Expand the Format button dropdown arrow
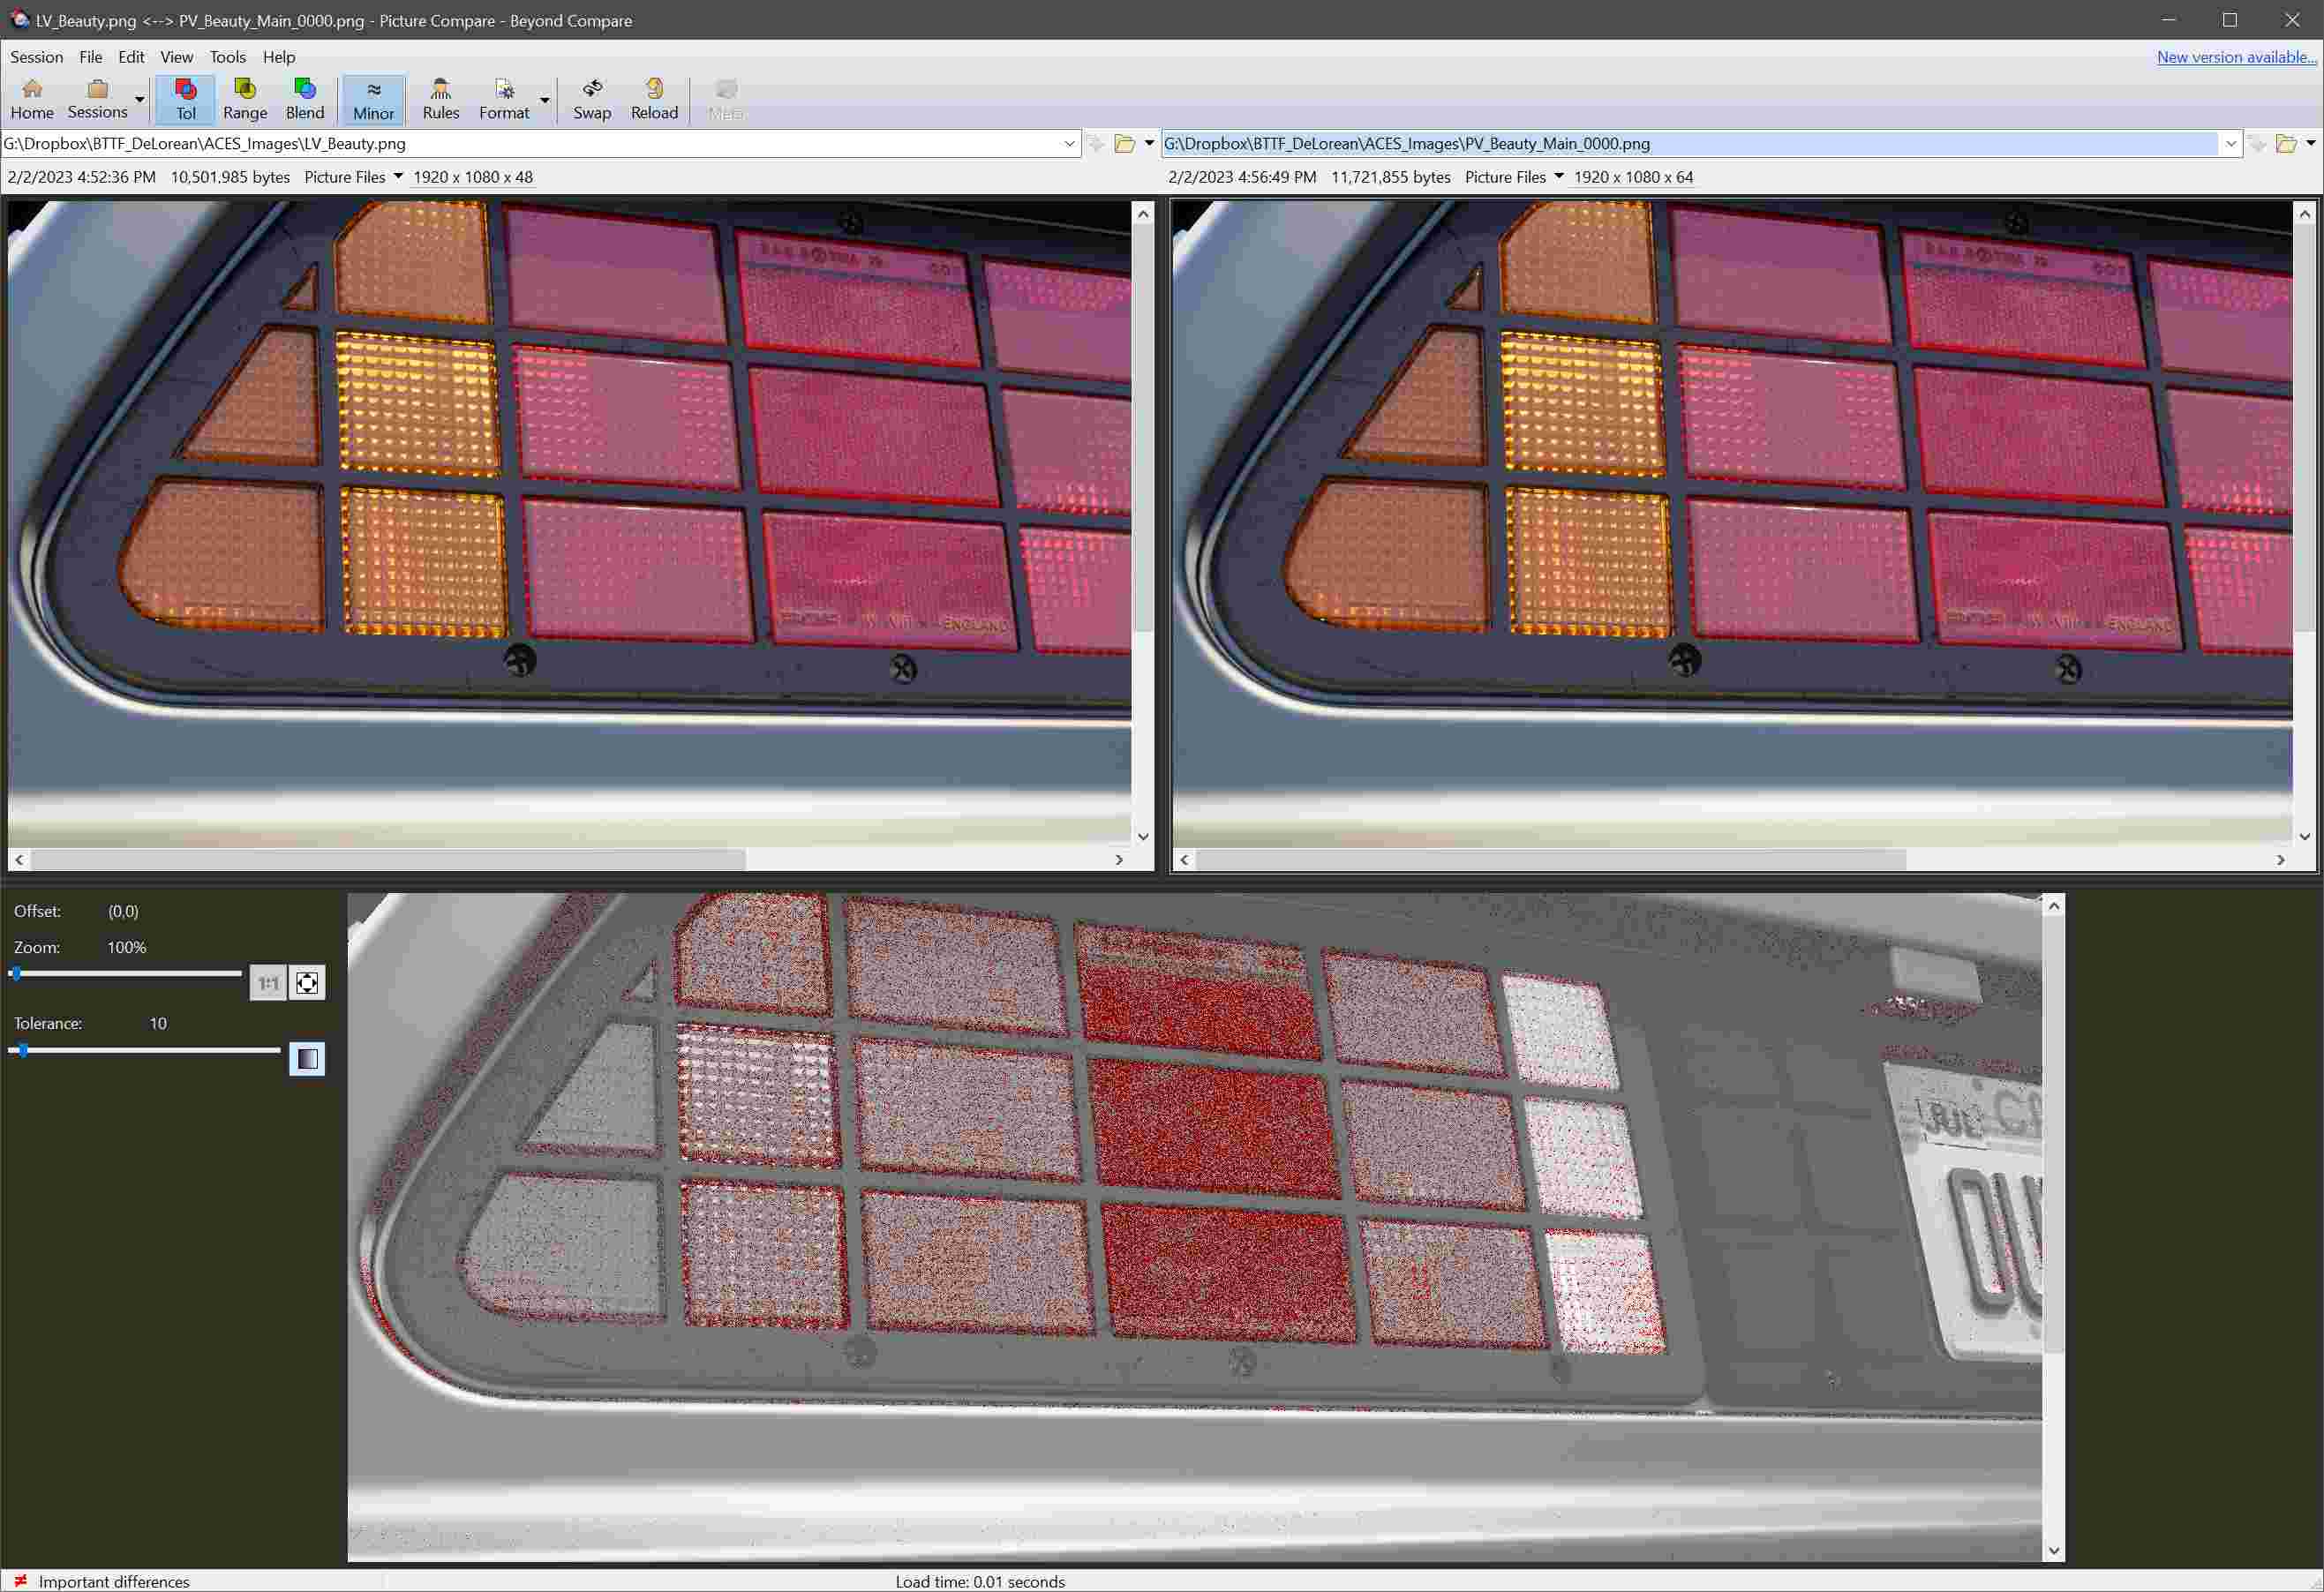Image resolution: width=2324 pixels, height=1592 pixels. pyautogui.click(x=543, y=100)
